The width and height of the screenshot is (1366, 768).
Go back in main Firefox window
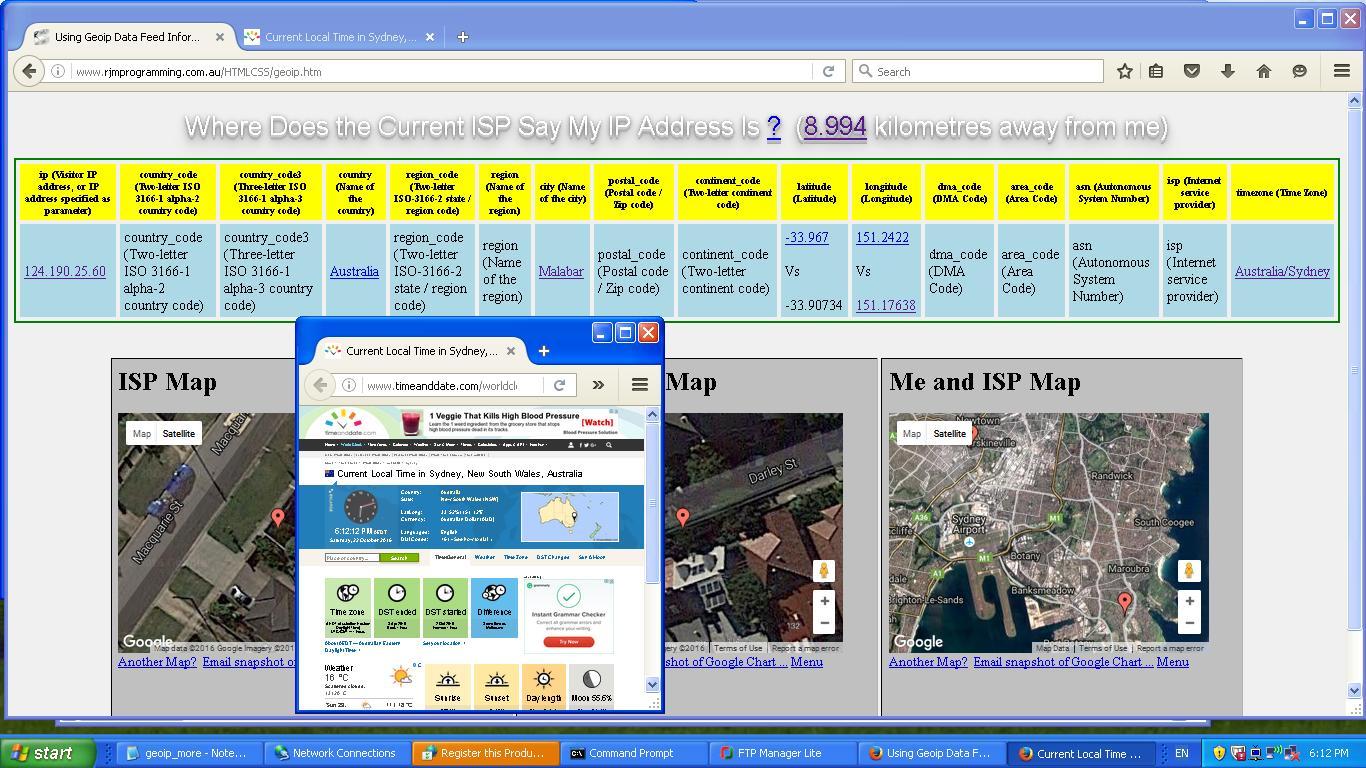point(29,71)
